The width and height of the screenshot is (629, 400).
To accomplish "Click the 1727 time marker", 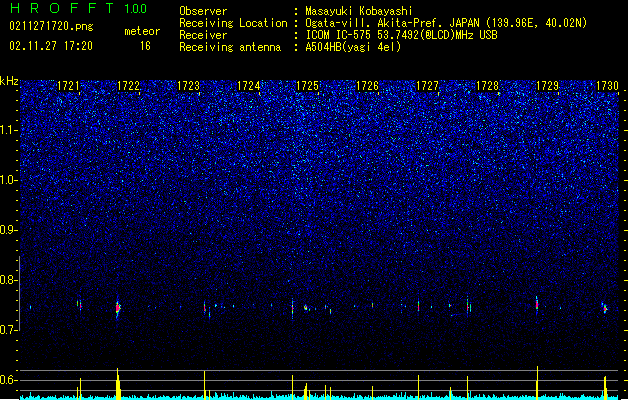I will (428, 86).
